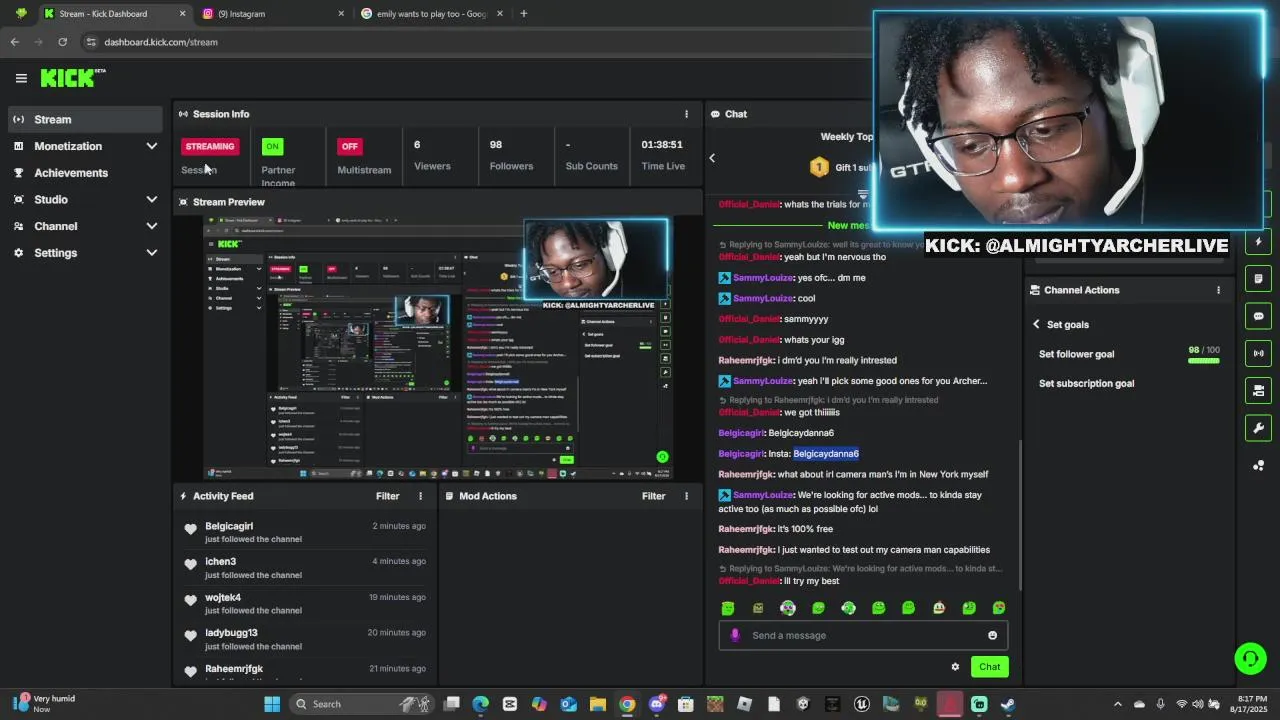This screenshot has width=1280, height=720.
Task: Click the Send a message field
Action: point(863,635)
